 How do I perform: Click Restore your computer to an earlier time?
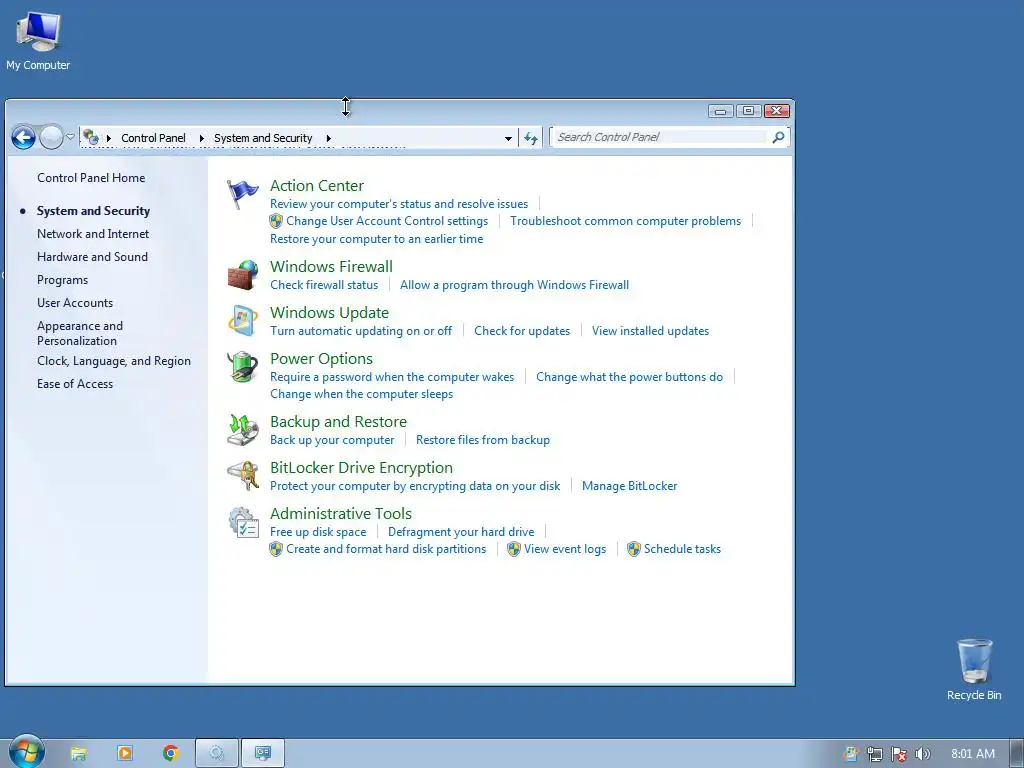pos(376,239)
